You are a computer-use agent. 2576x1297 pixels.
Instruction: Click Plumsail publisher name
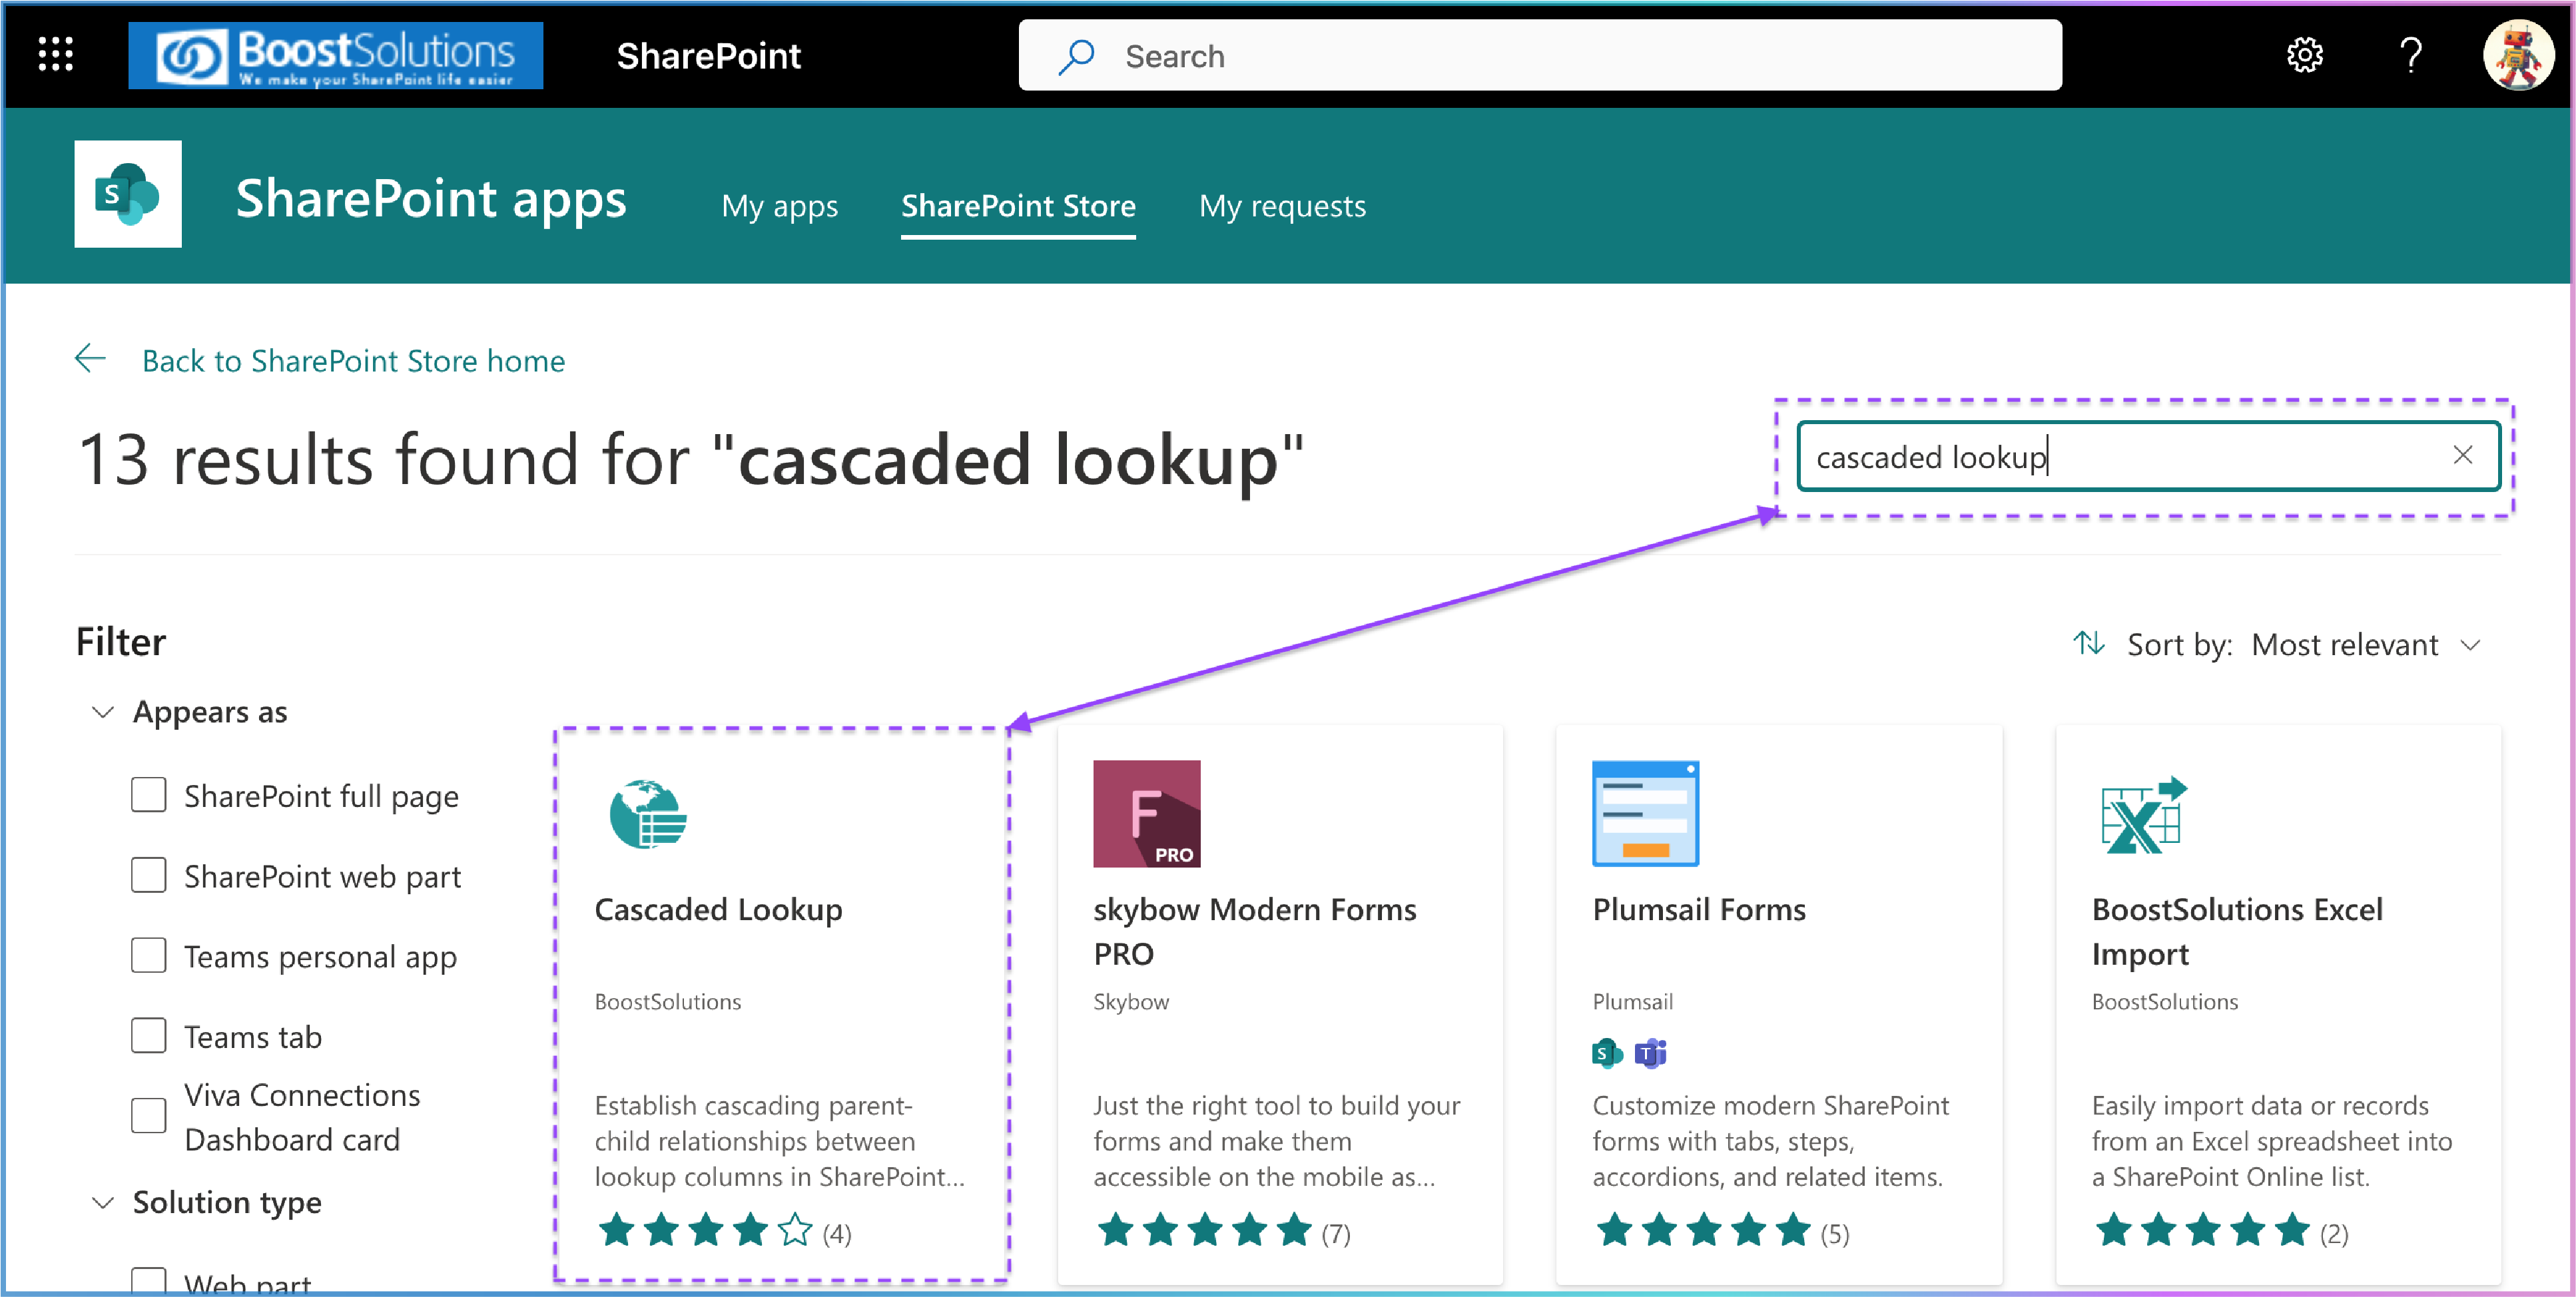pos(1632,1001)
